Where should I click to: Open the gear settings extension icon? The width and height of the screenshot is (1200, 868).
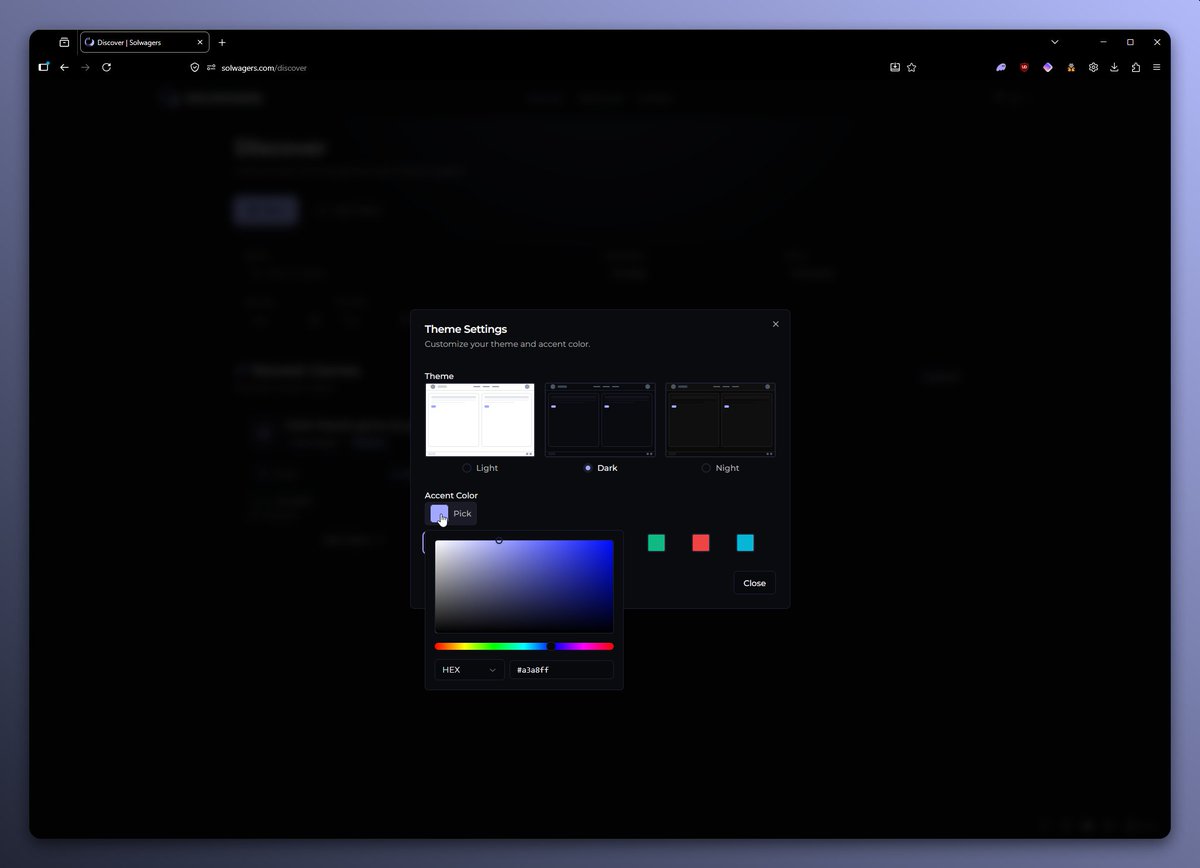[x=1093, y=68]
